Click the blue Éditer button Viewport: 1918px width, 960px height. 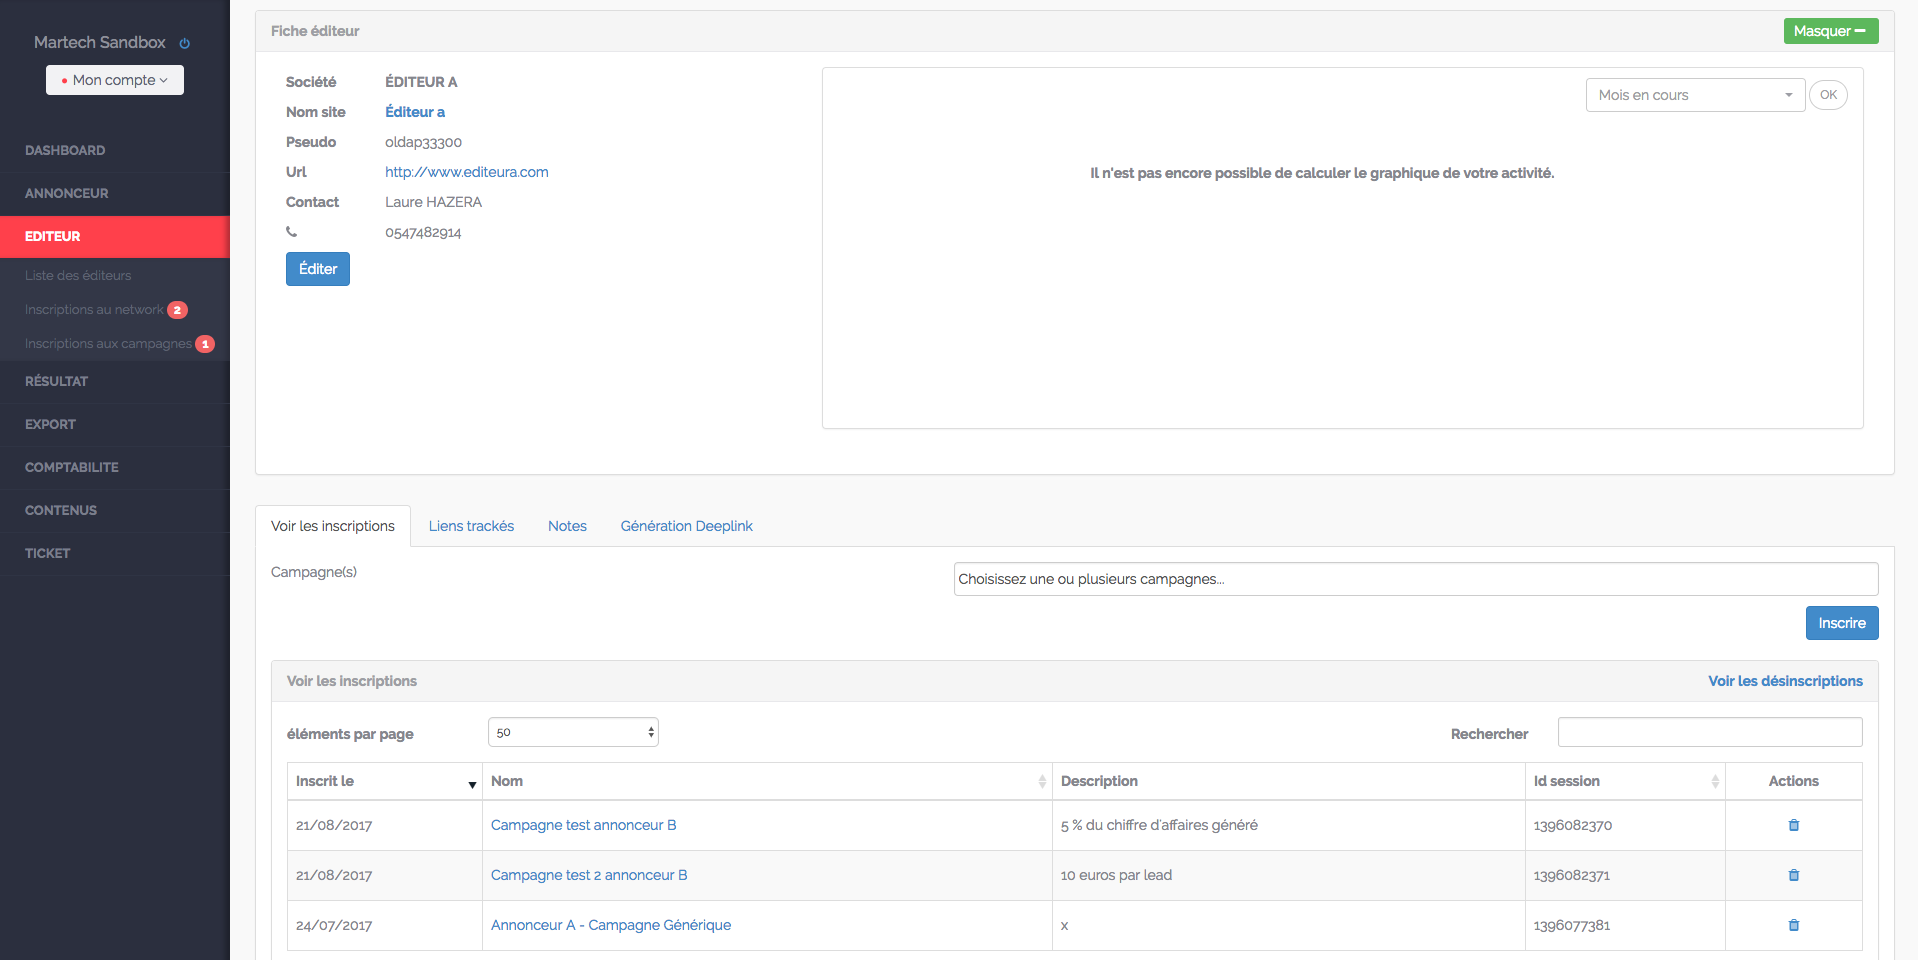pos(318,269)
